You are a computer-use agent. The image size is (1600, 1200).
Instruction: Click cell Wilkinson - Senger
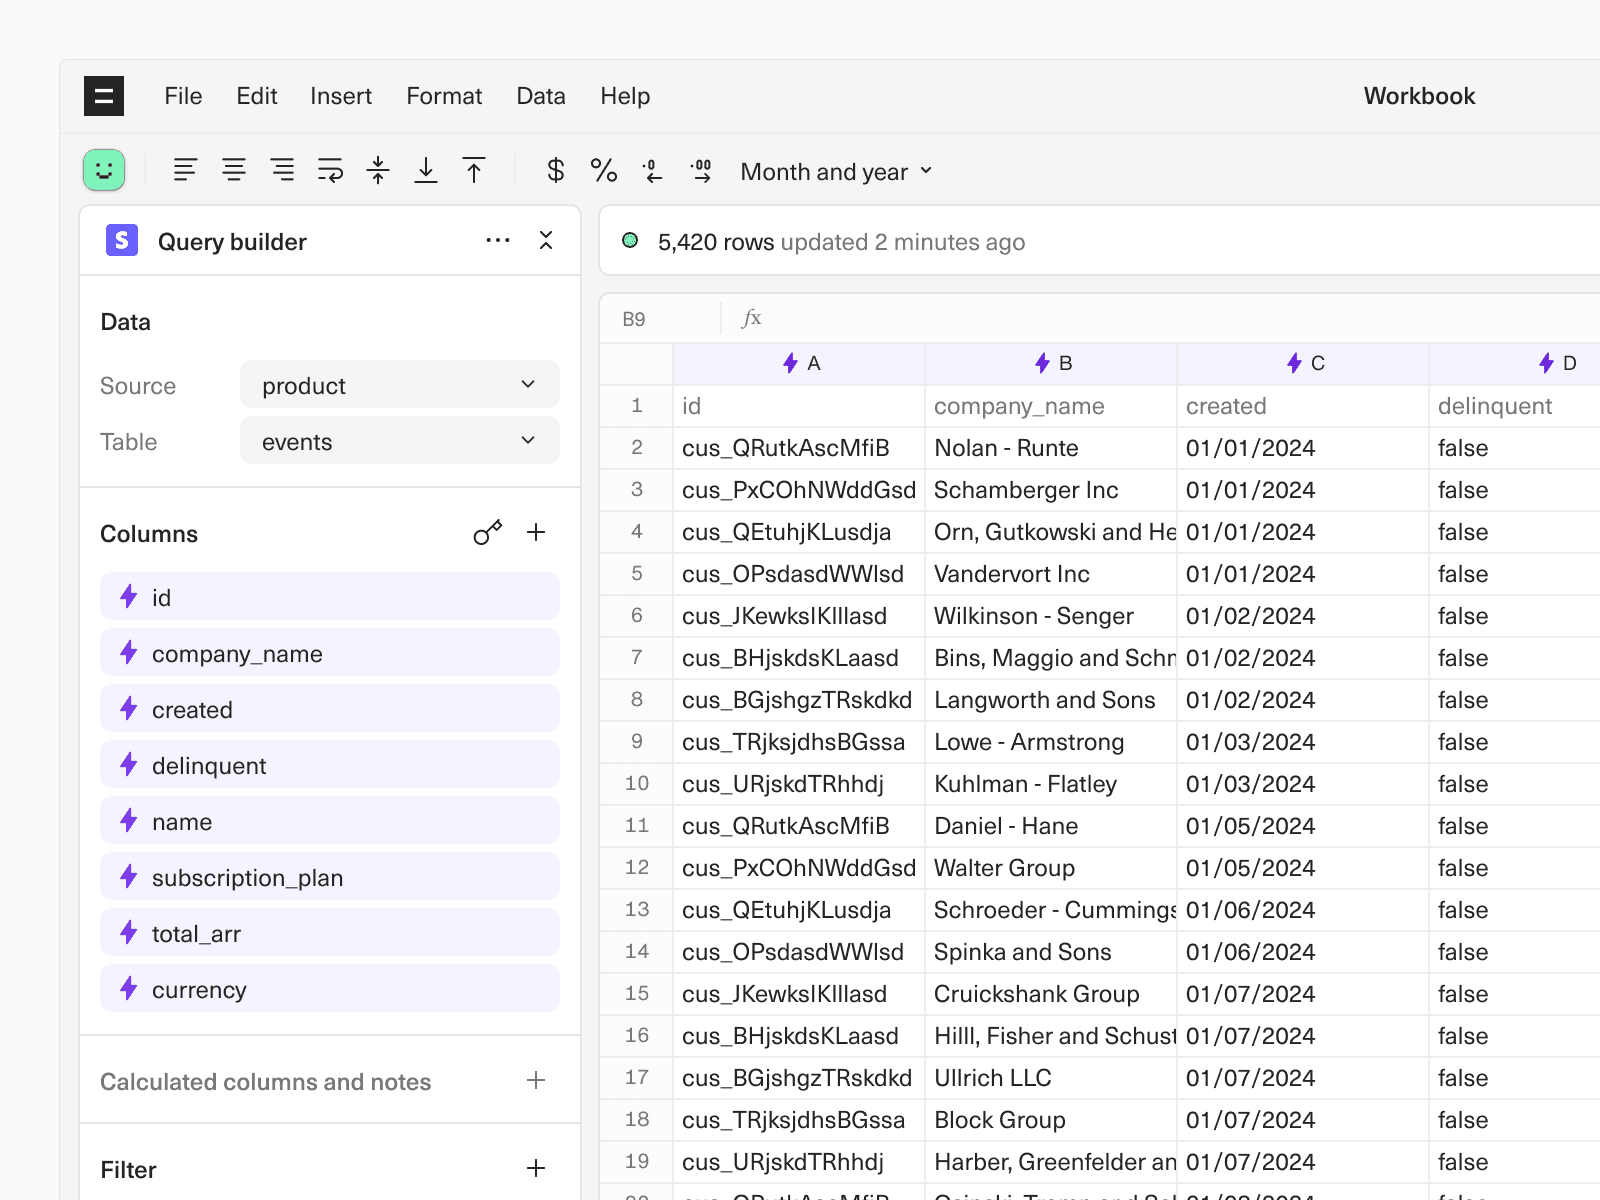coord(1051,615)
